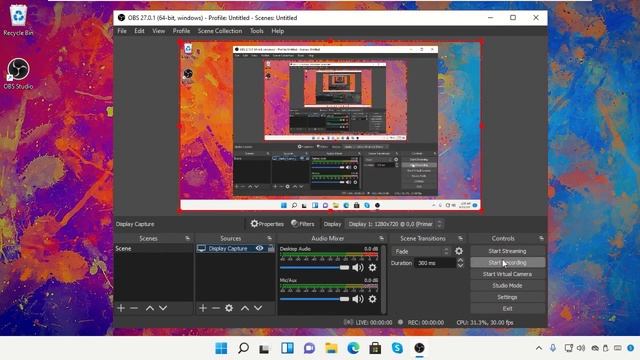640x360 pixels.
Task: Click preview canvas of display capture
Action: [330, 126]
